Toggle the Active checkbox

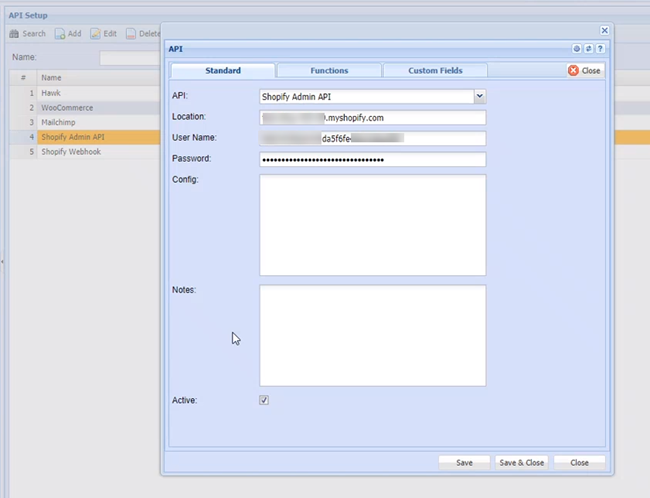click(x=264, y=400)
